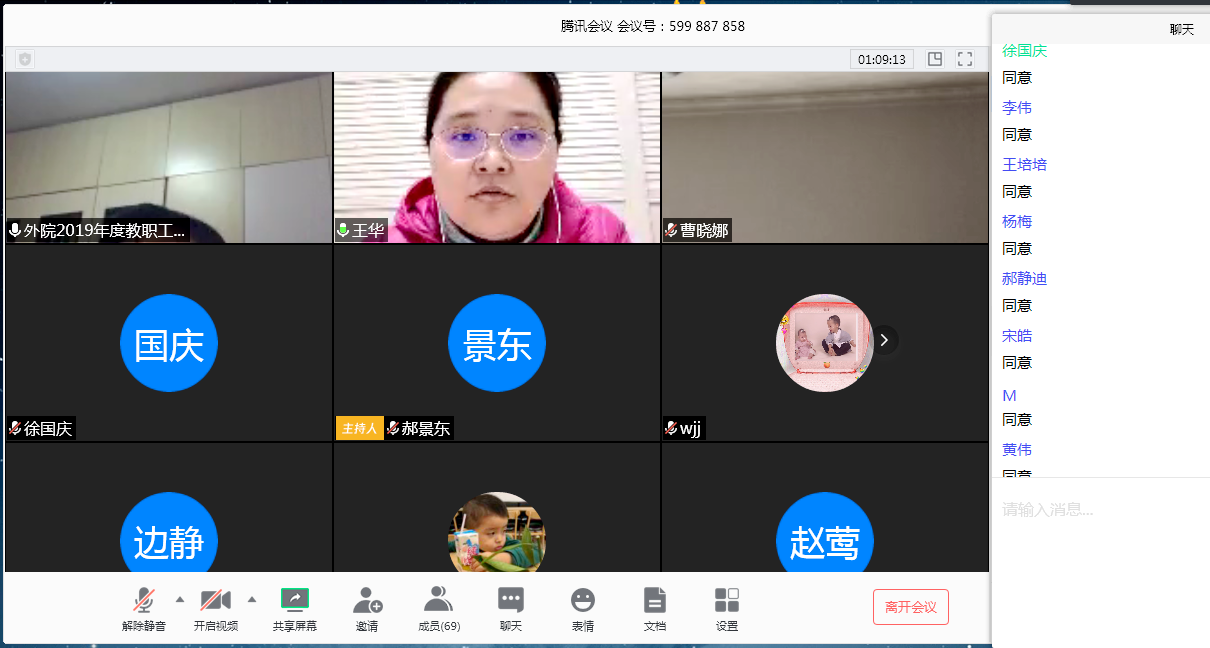This screenshot has width=1210, height=648.
Task: Expand the video options arrow beside camera
Action: pos(252,599)
